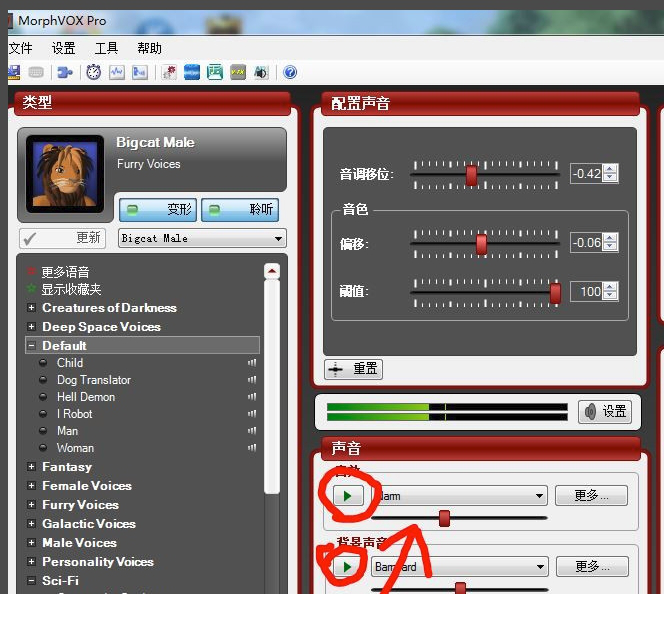Click the 更新 (Update) button
This screenshot has height=617, width=664.
63,238
